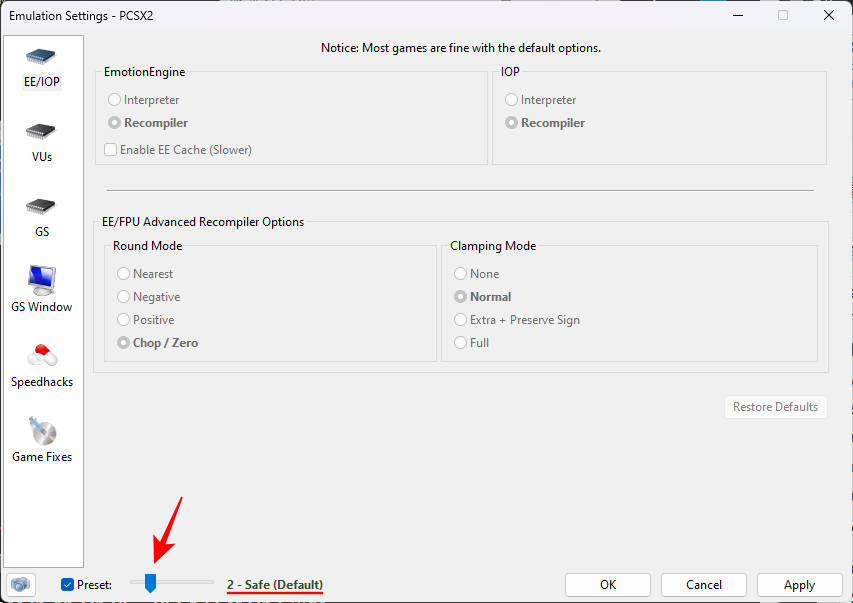This screenshot has width=853, height=603.
Task: Uncheck the Preset checkbox
Action: pyautogui.click(x=67, y=584)
